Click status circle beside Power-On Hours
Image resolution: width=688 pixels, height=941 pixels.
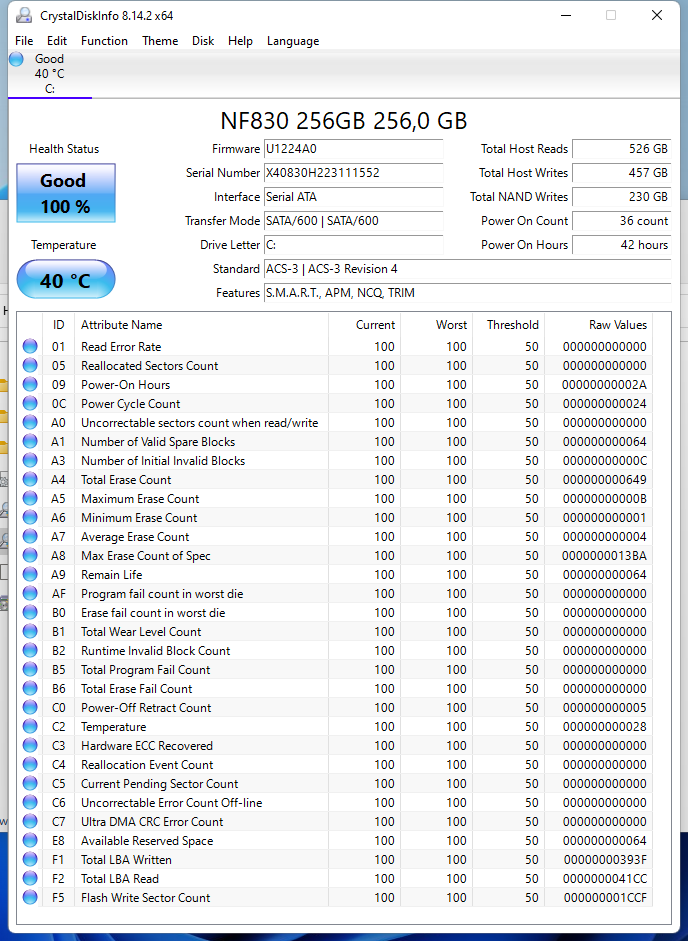pyautogui.click(x=30, y=384)
